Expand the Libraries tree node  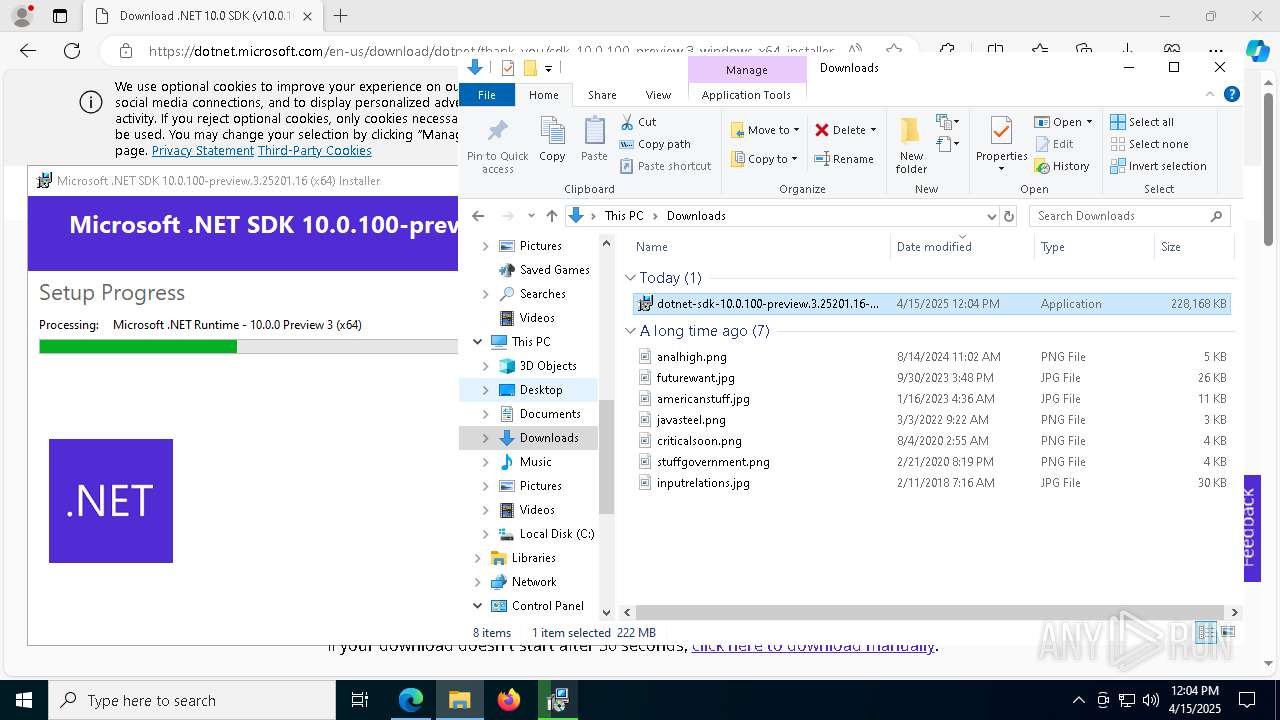(x=478, y=558)
